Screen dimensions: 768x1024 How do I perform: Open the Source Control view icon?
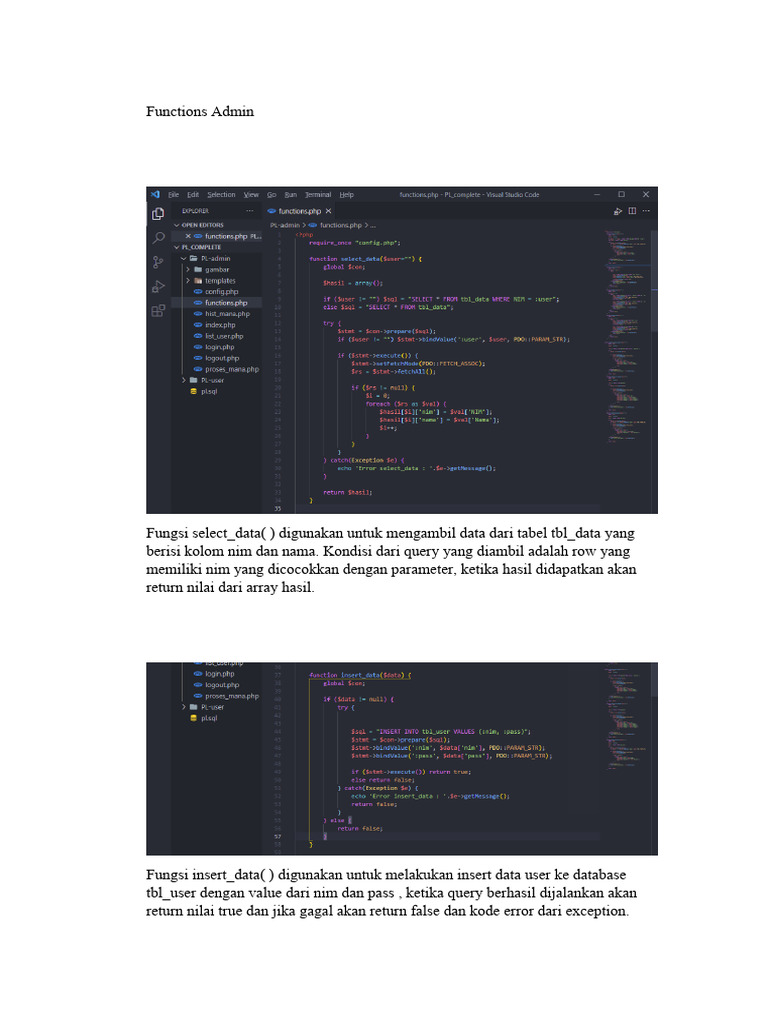click(x=158, y=263)
